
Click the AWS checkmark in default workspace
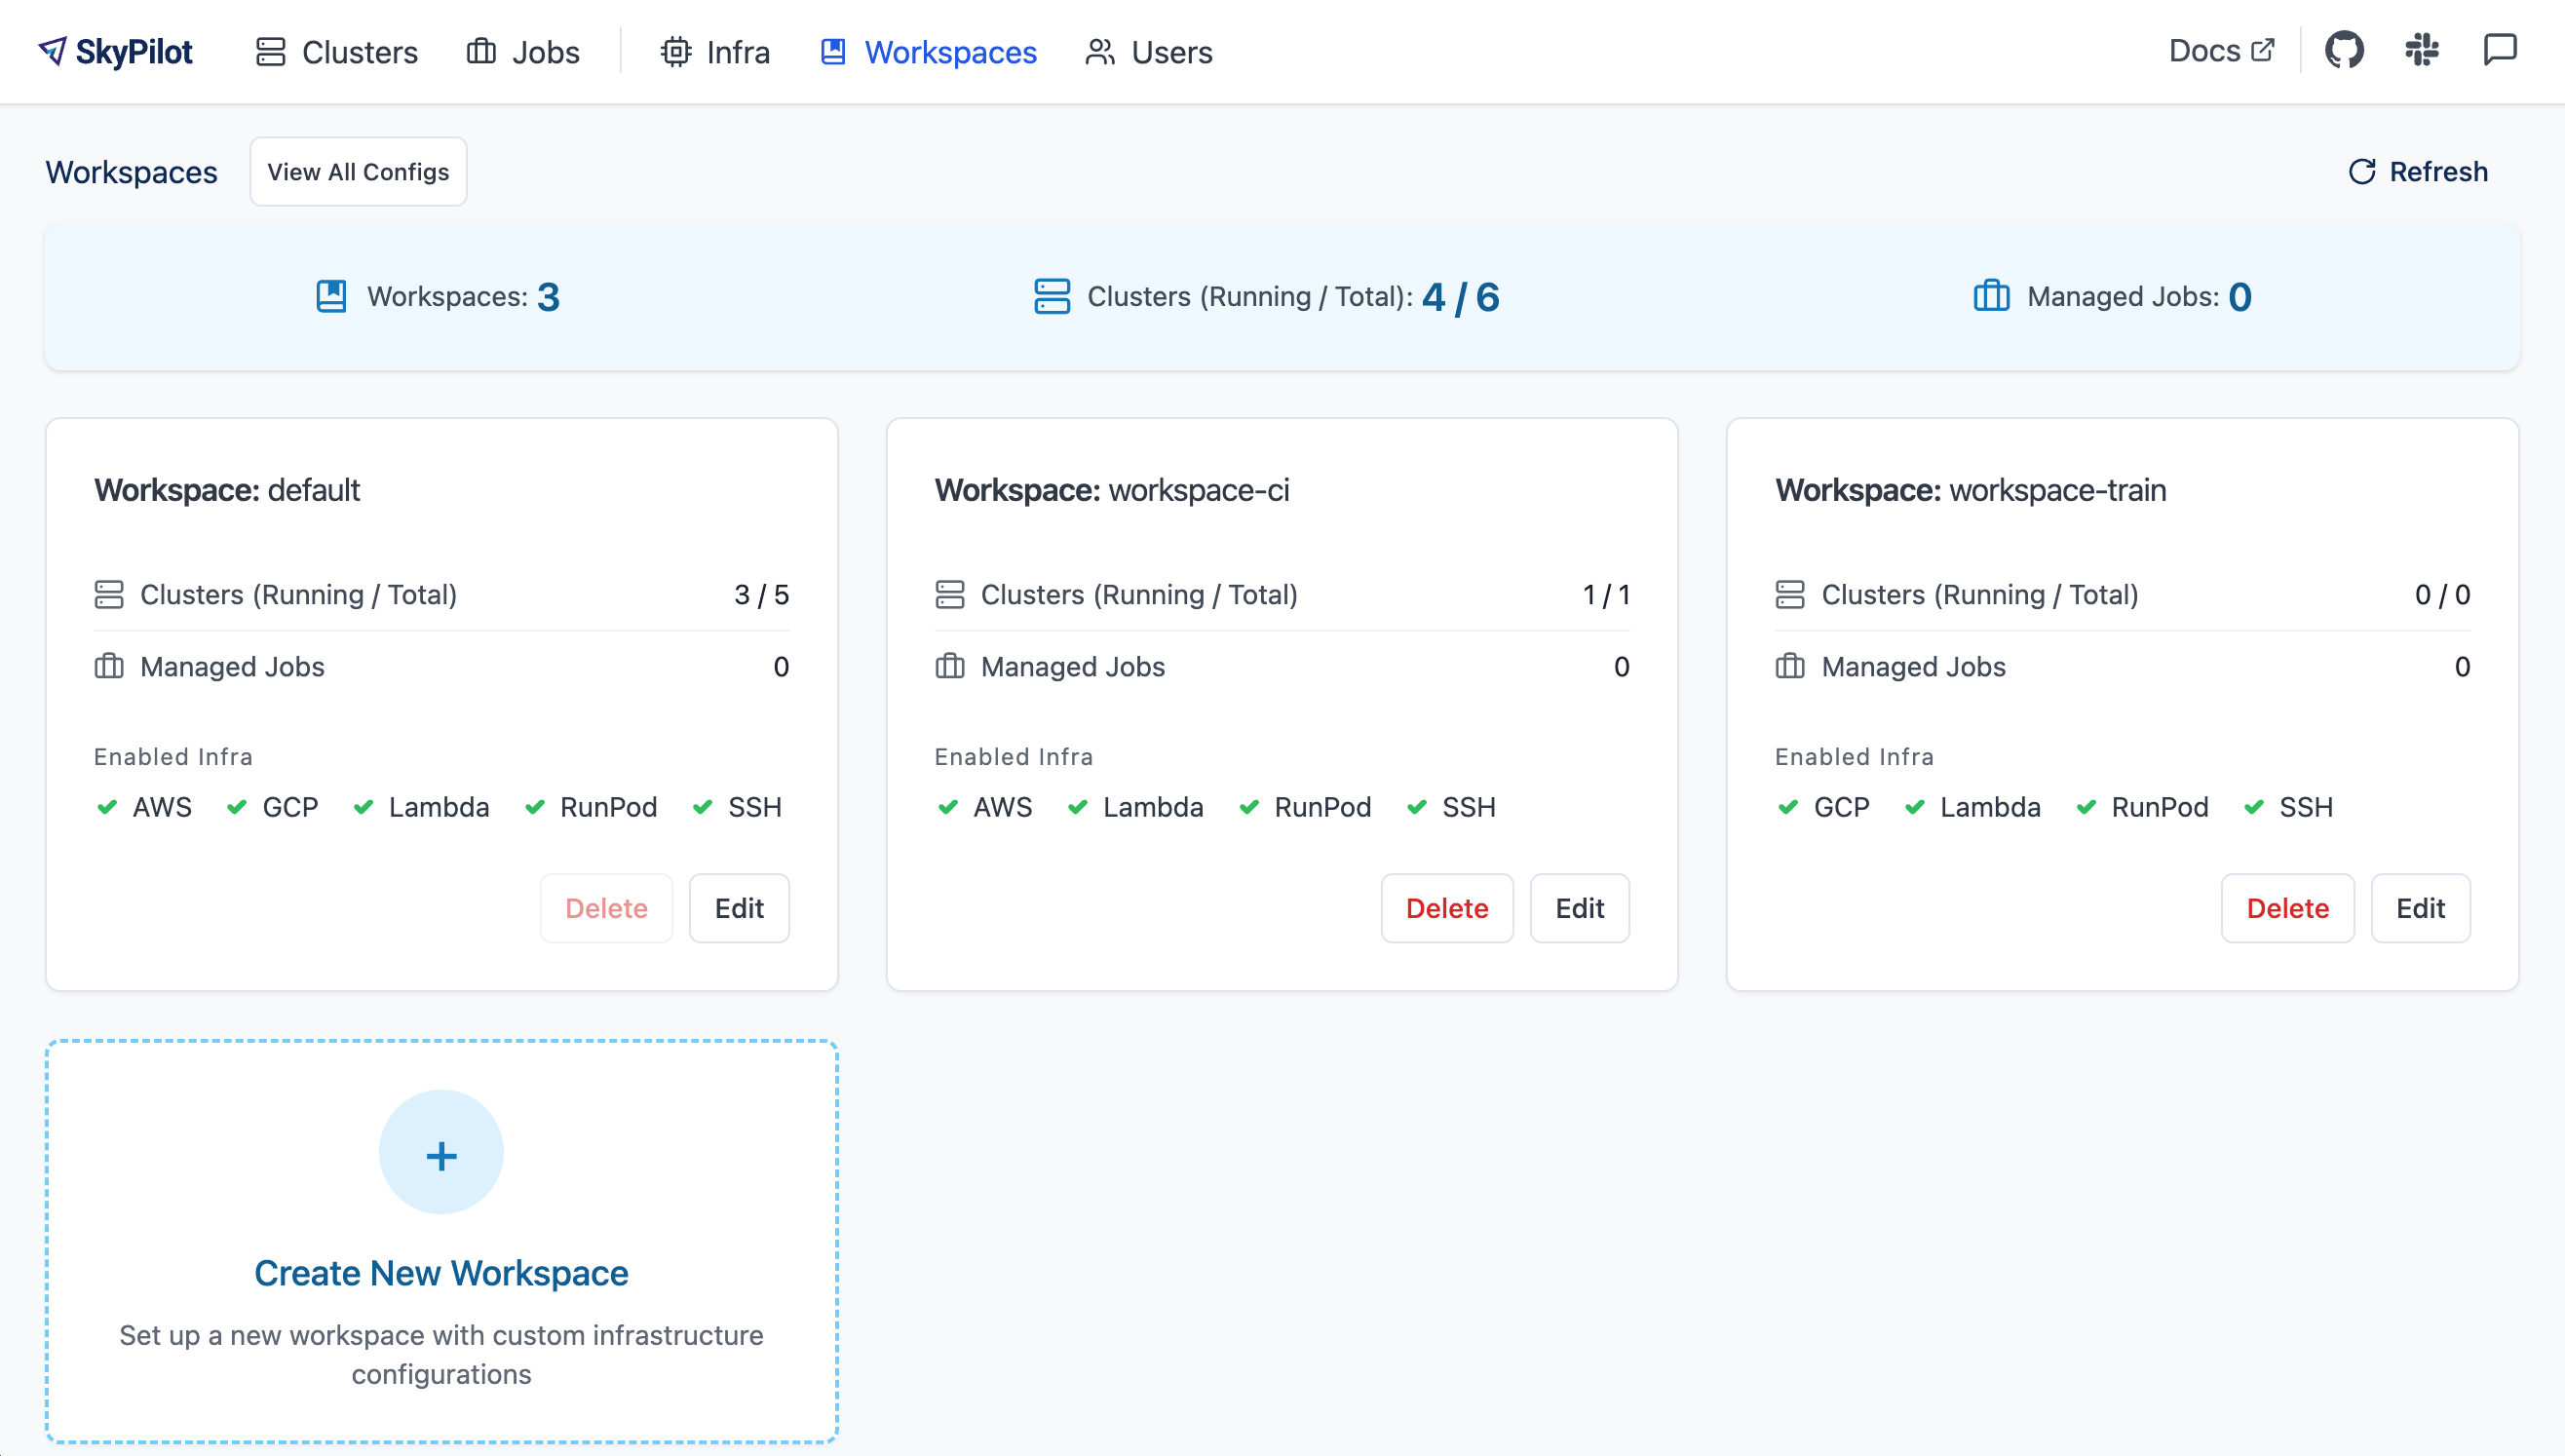click(x=107, y=807)
